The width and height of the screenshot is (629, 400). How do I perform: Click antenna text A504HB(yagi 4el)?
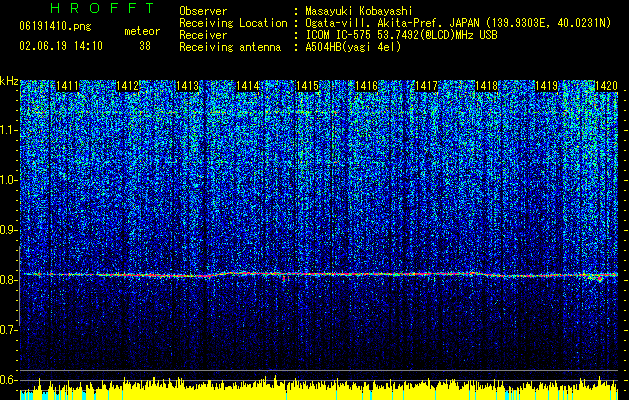pos(353,47)
